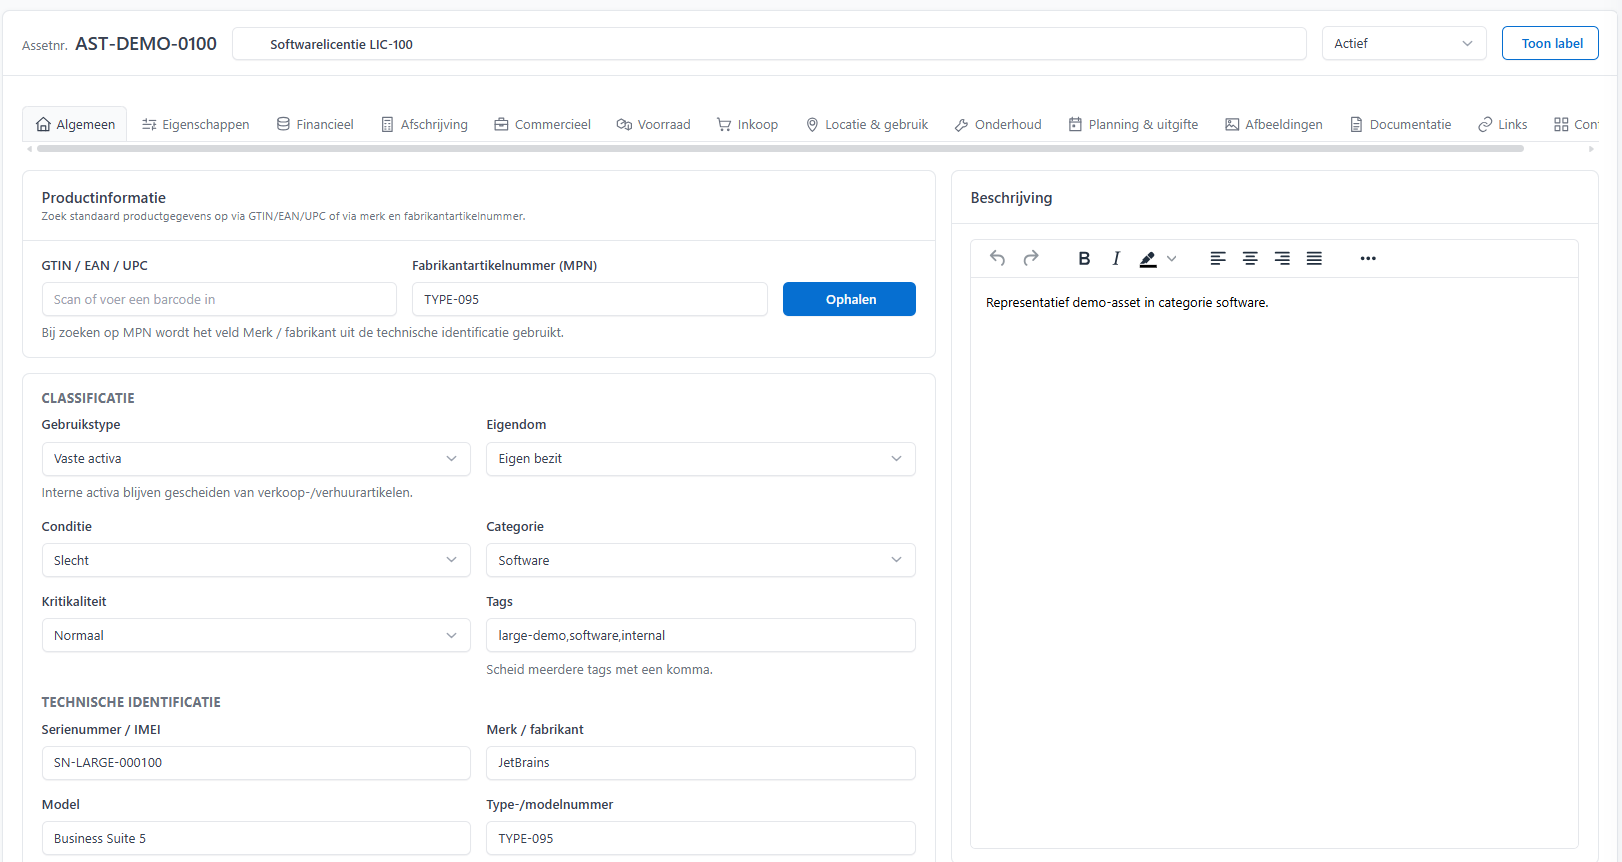Viewport: 1622px width, 862px height.
Task: Click the Fabrikantartikelnummer (MPN) field
Action: coord(589,299)
